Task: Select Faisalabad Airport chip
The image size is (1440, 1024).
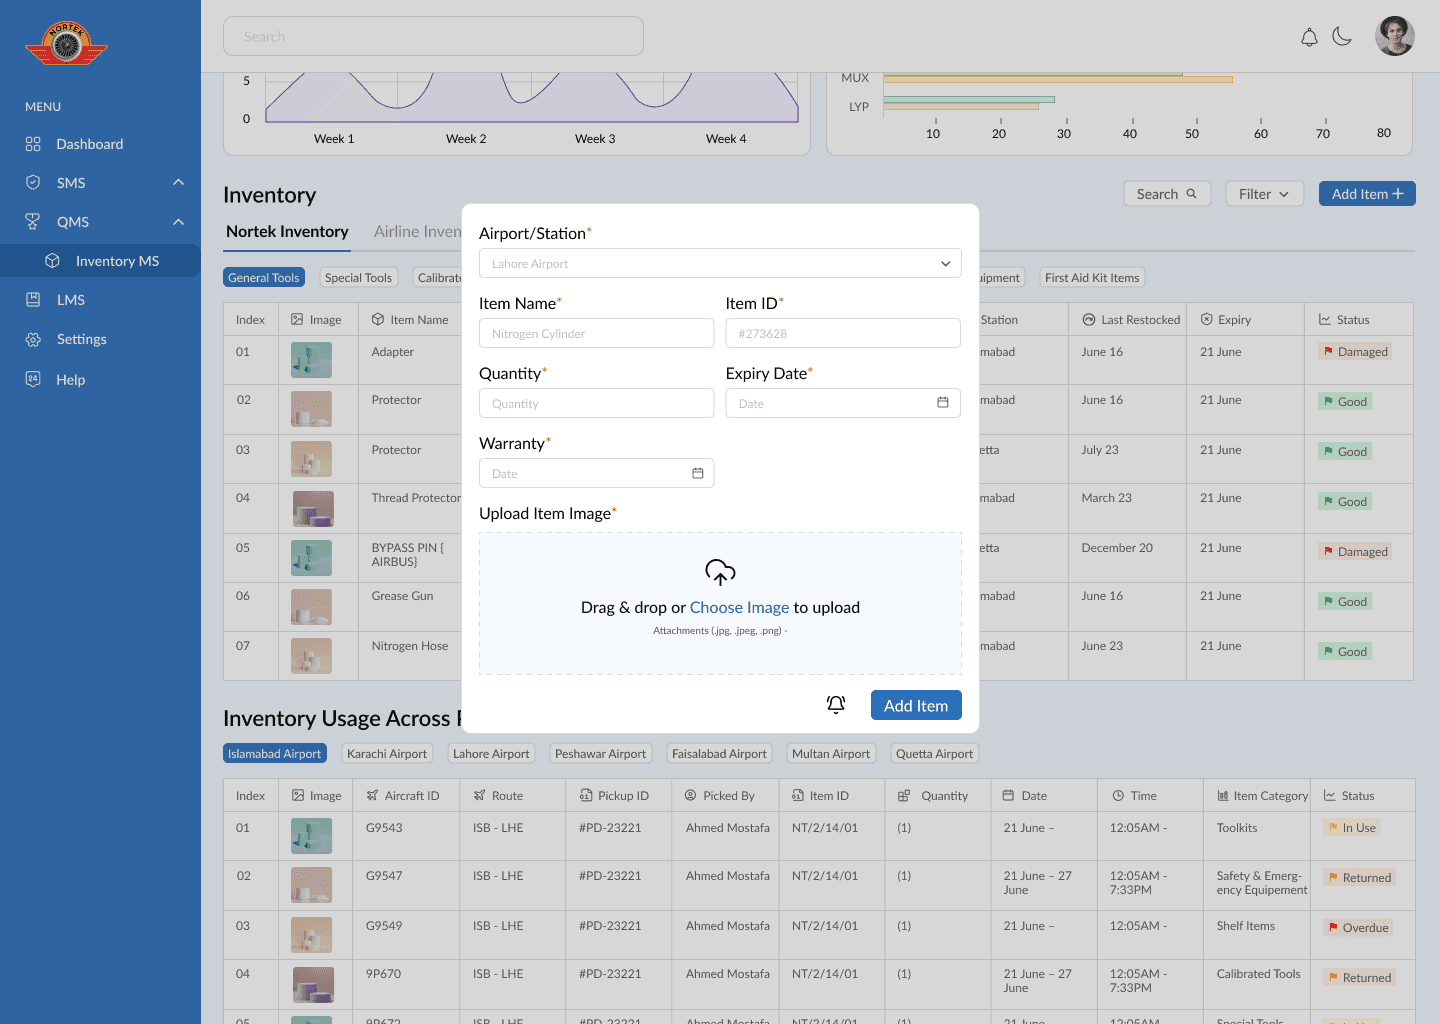Action: [x=719, y=754]
